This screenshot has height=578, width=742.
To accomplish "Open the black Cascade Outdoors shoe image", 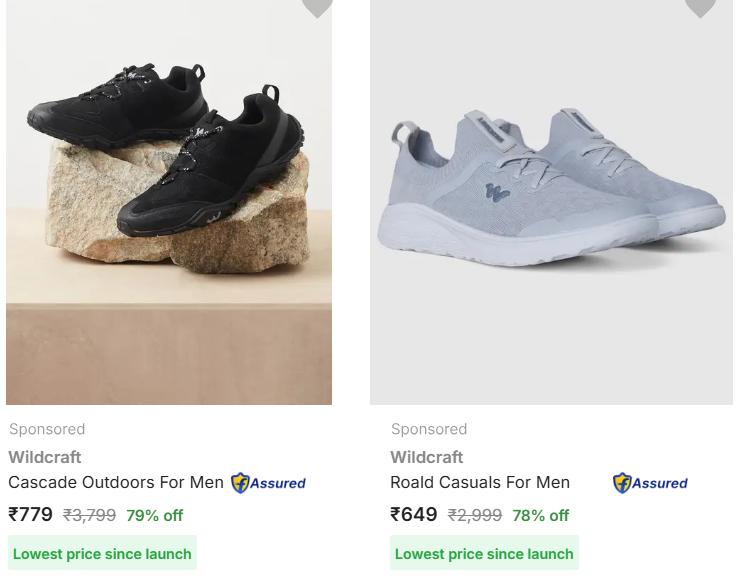I will pyautogui.click(x=169, y=200).
